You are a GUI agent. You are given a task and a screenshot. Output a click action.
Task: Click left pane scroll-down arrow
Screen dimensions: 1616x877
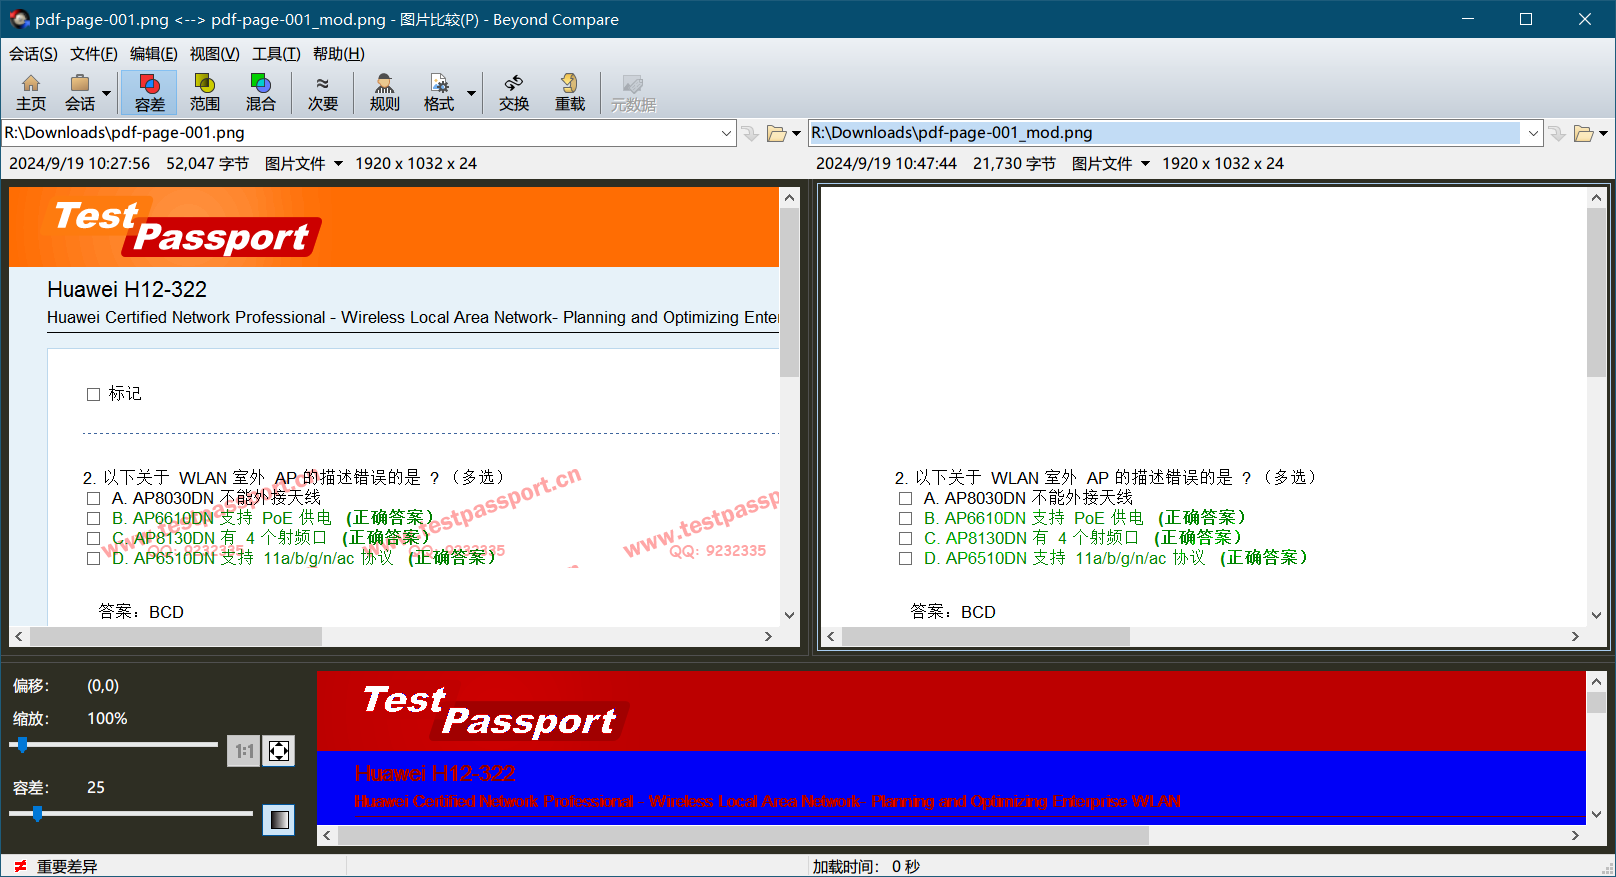pos(789,615)
